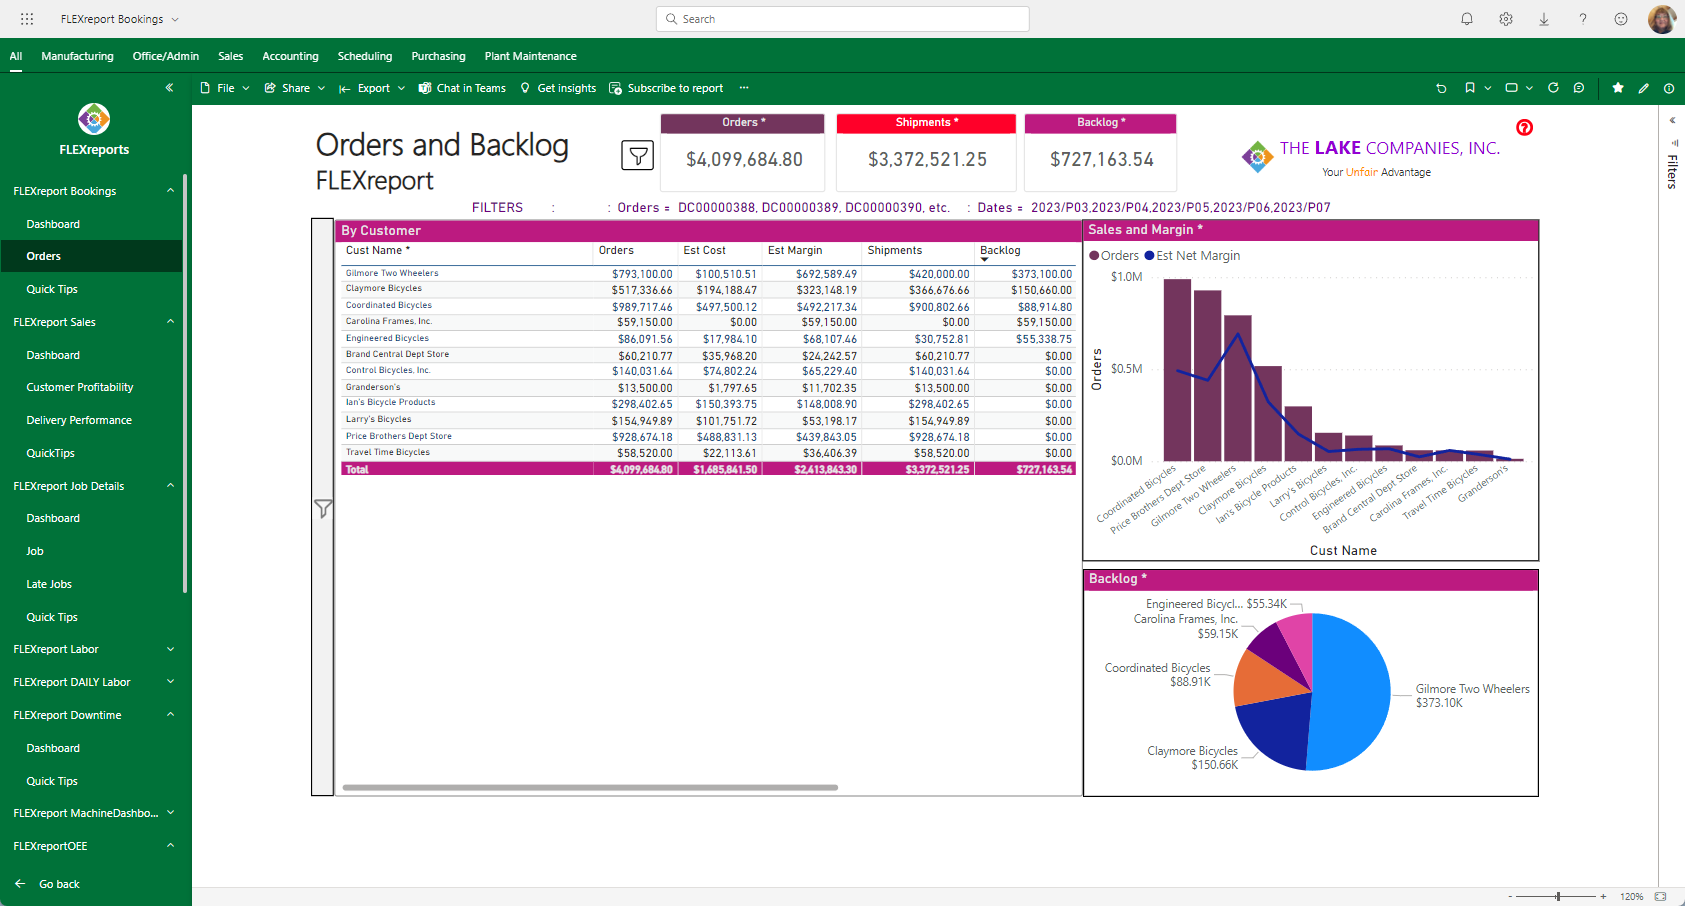
Task: Switch to the Accounting tab
Action: point(290,56)
